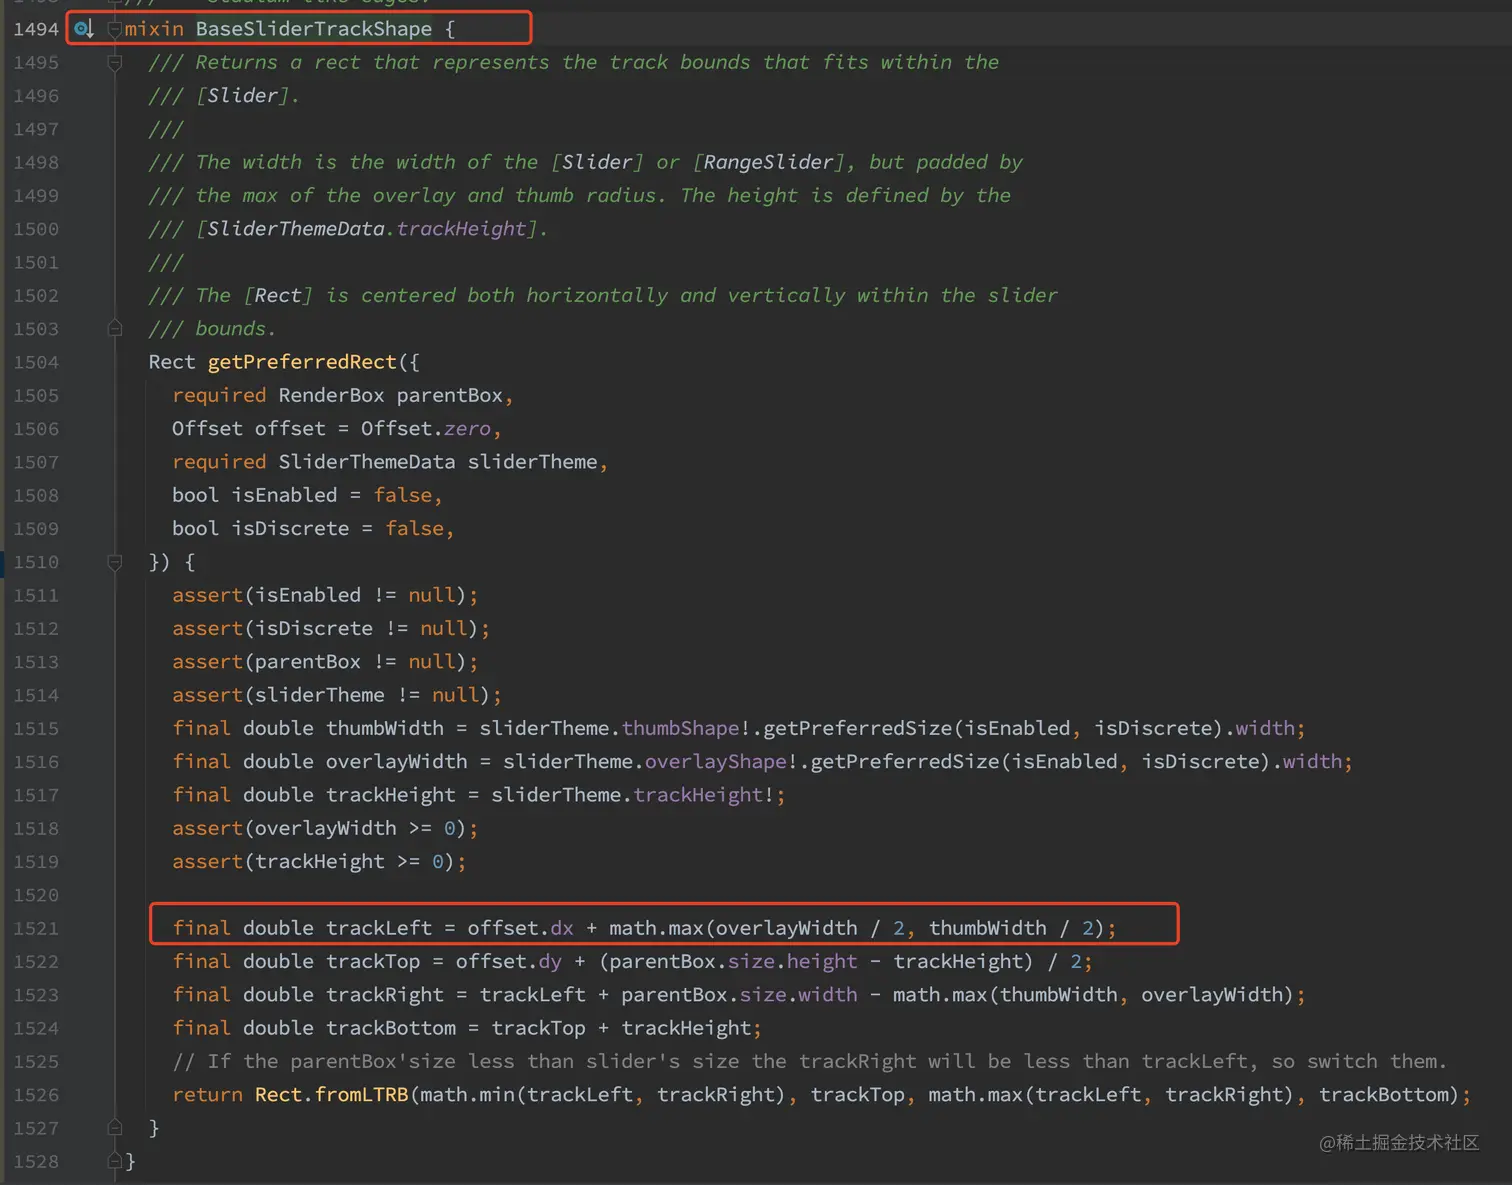Click the mixin end fold marker on line 1528
Screen dimensions: 1512x1185
115,1161
